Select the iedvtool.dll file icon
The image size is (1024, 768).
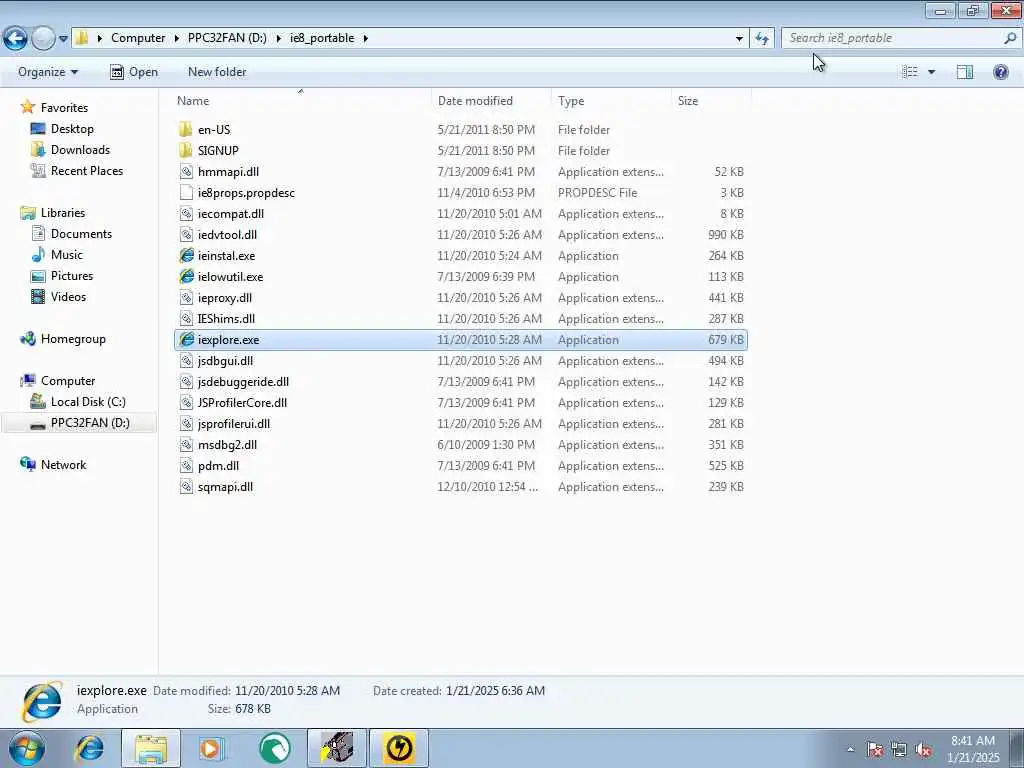point(186,234)
